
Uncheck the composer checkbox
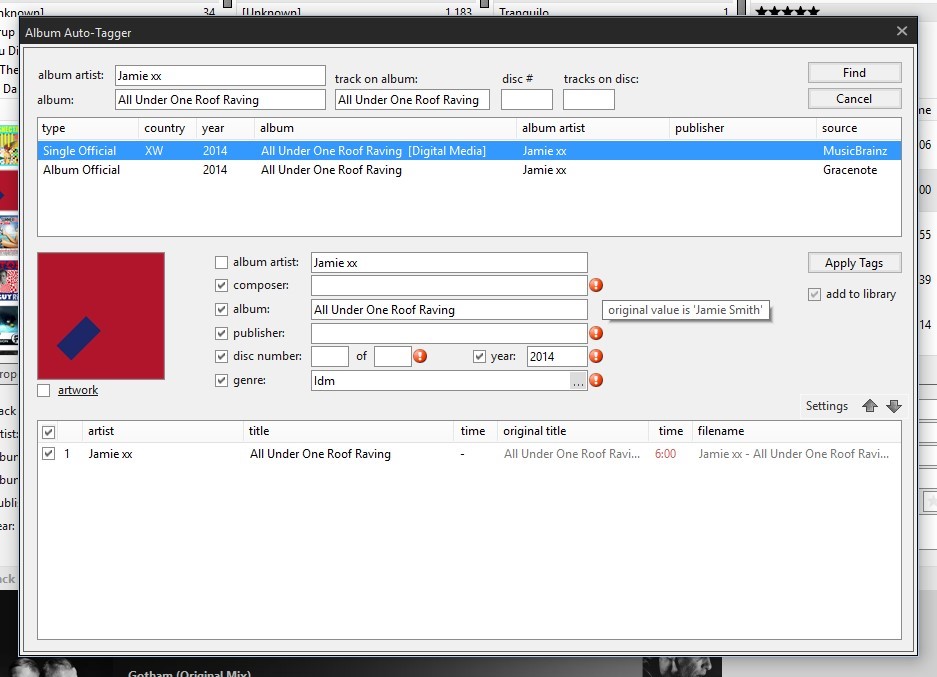coord(222,286)
